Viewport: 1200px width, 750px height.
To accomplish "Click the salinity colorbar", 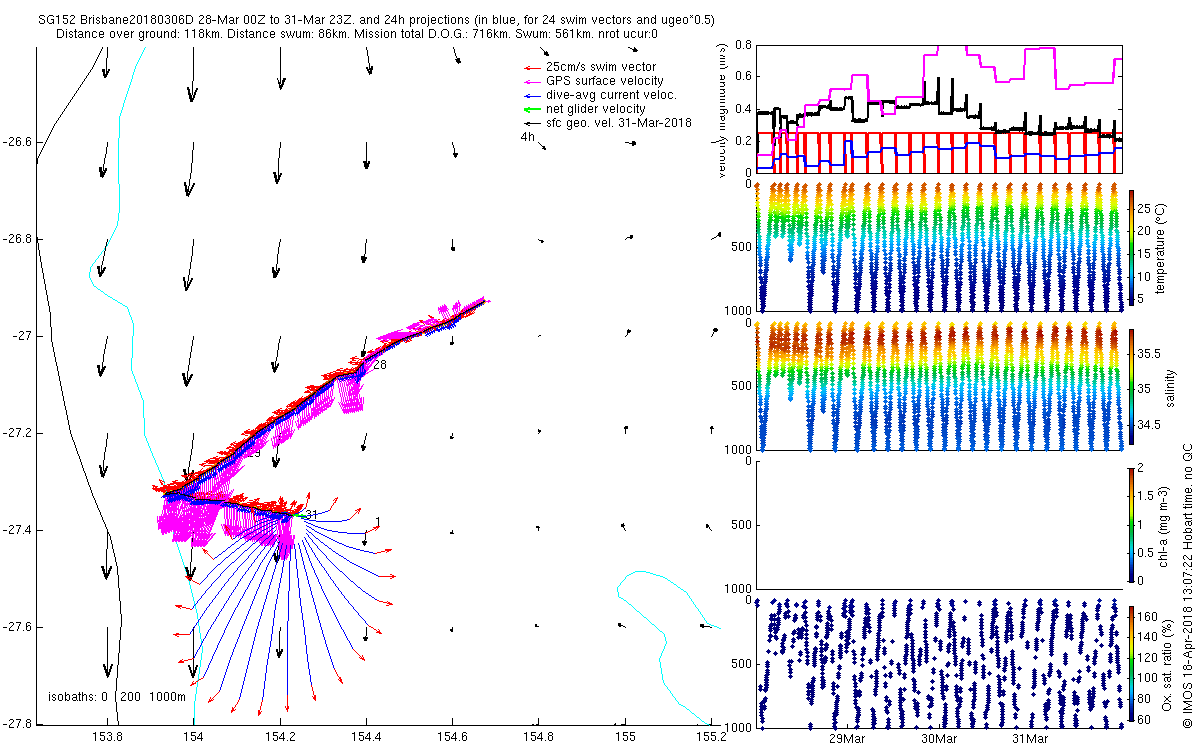I will tap(1132, 386).
